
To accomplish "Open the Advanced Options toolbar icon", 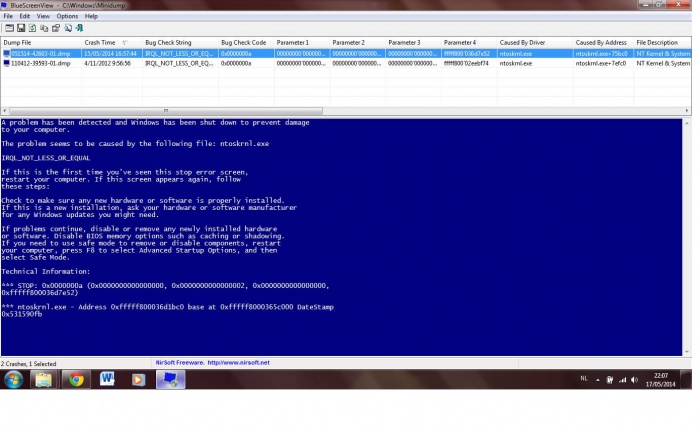I will tap(9, 28).
